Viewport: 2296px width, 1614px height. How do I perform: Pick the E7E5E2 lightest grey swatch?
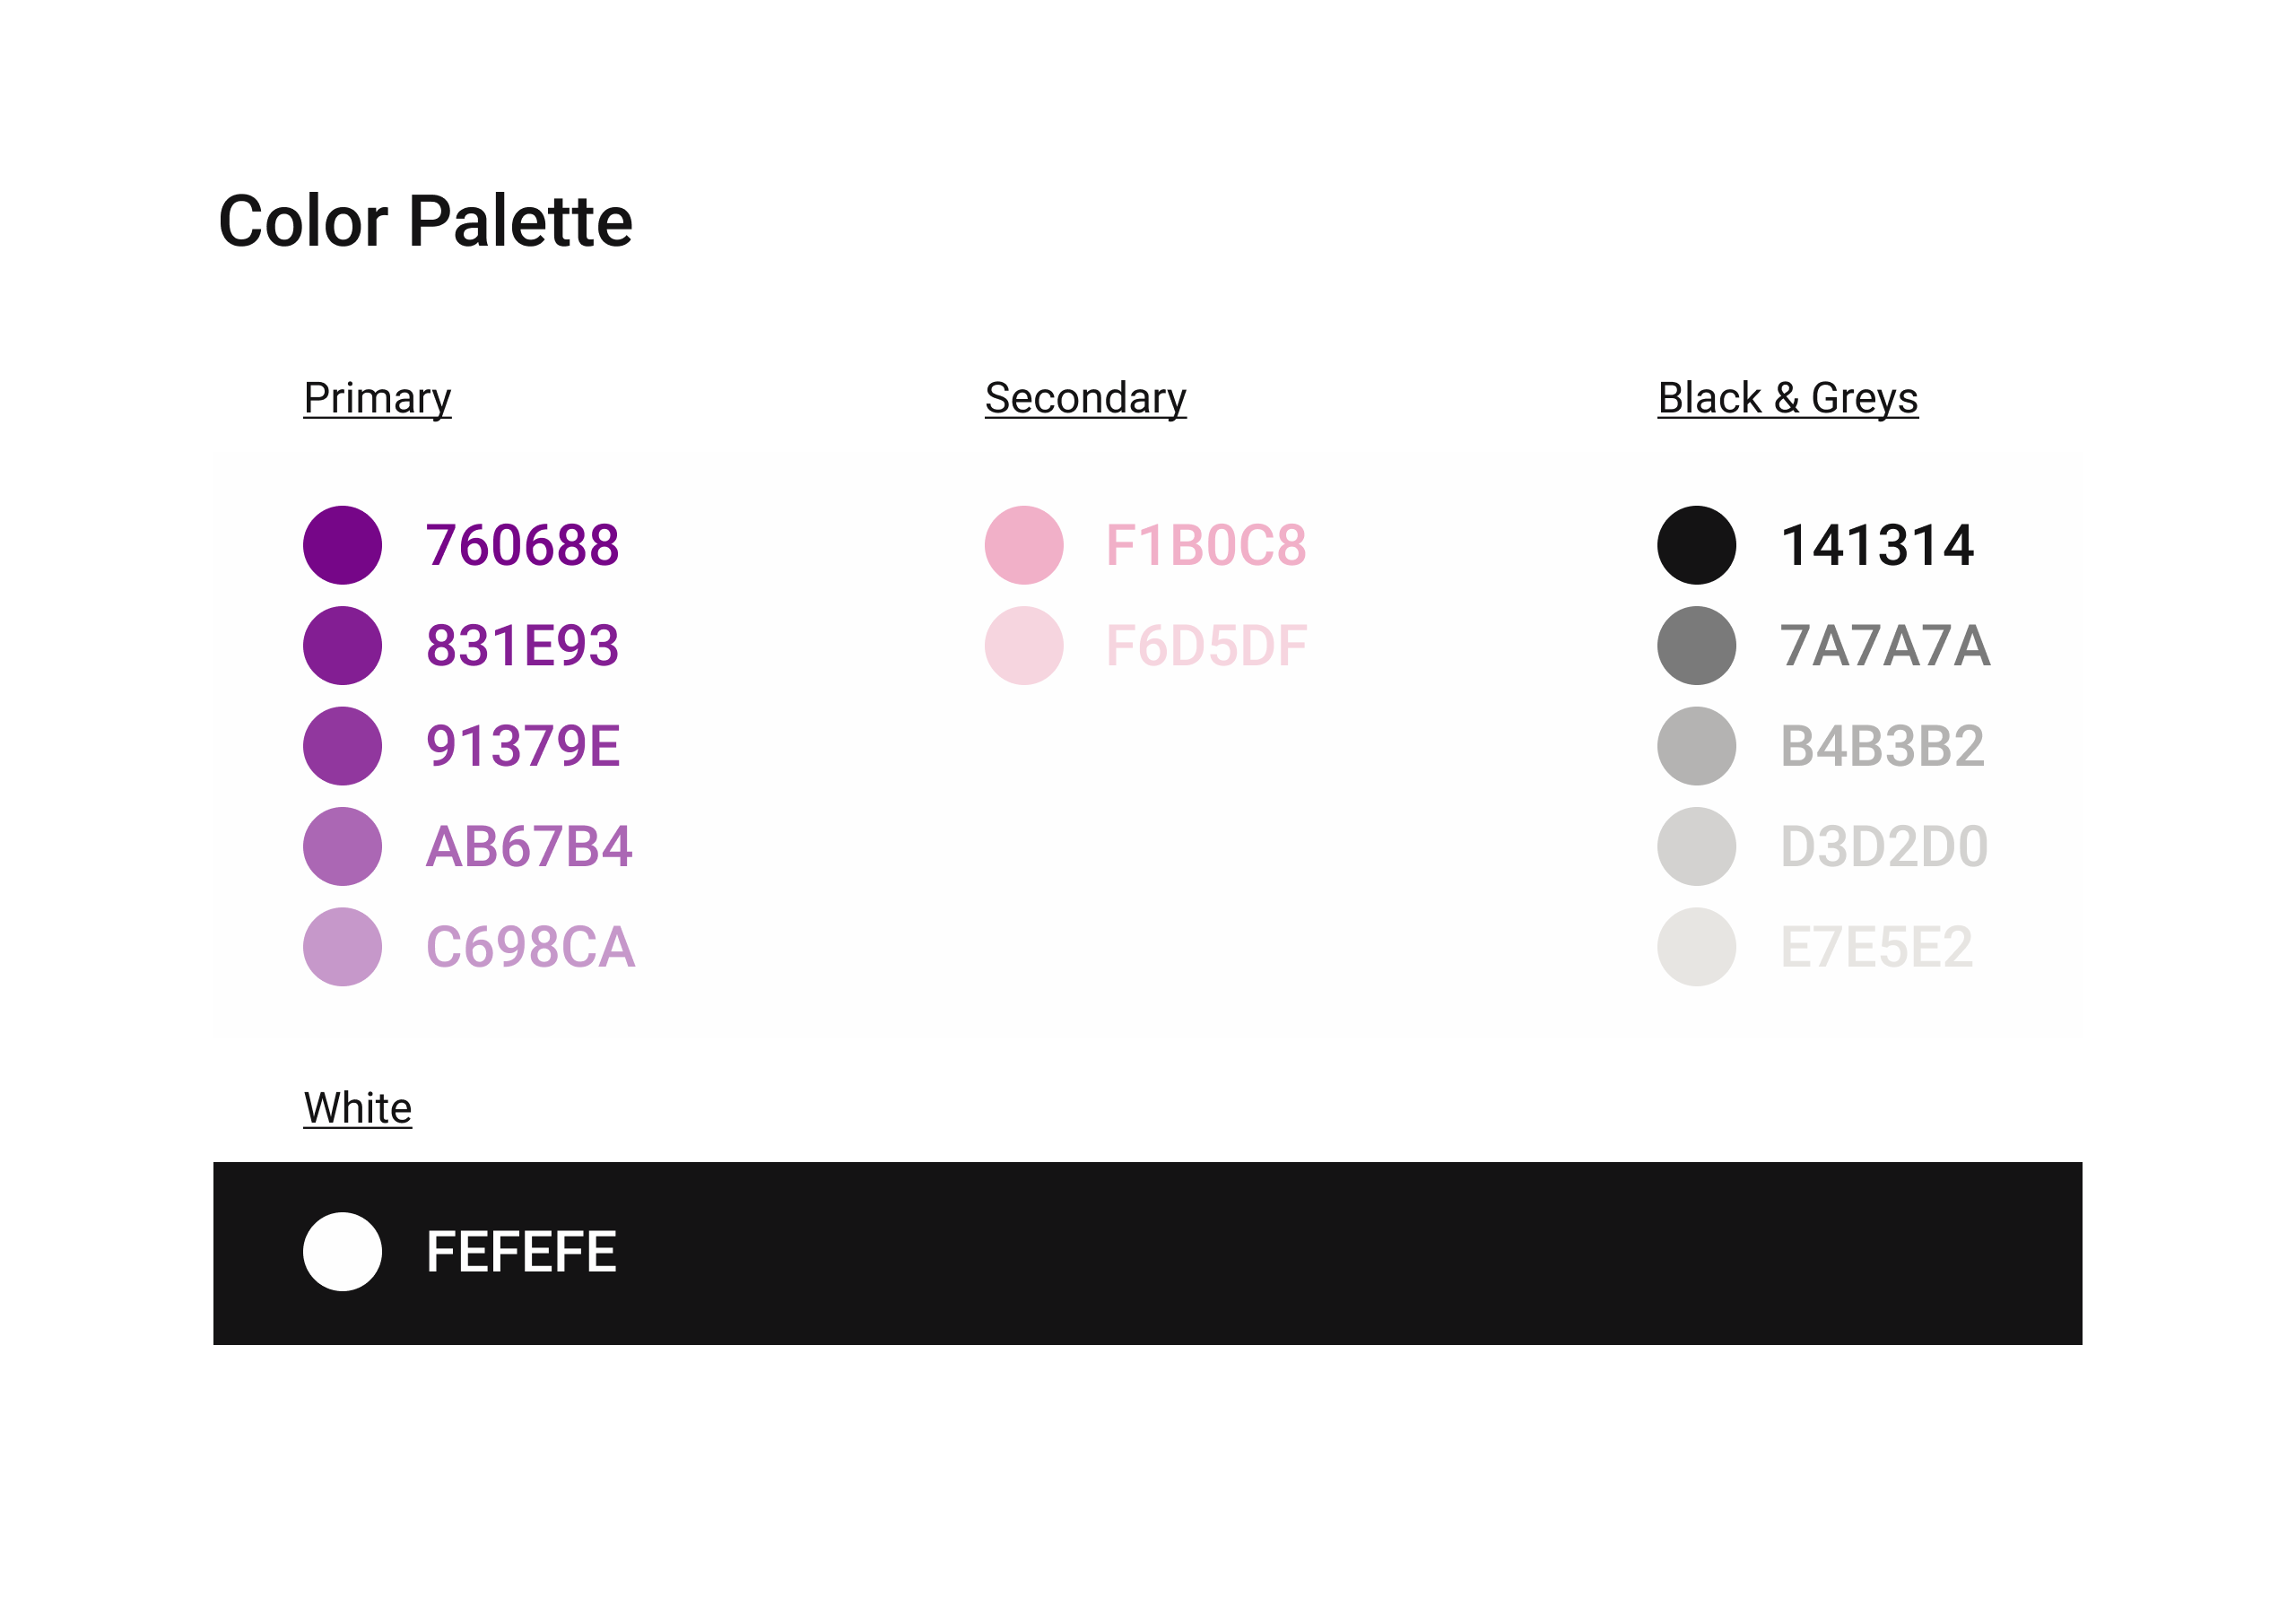(1697, 947)
